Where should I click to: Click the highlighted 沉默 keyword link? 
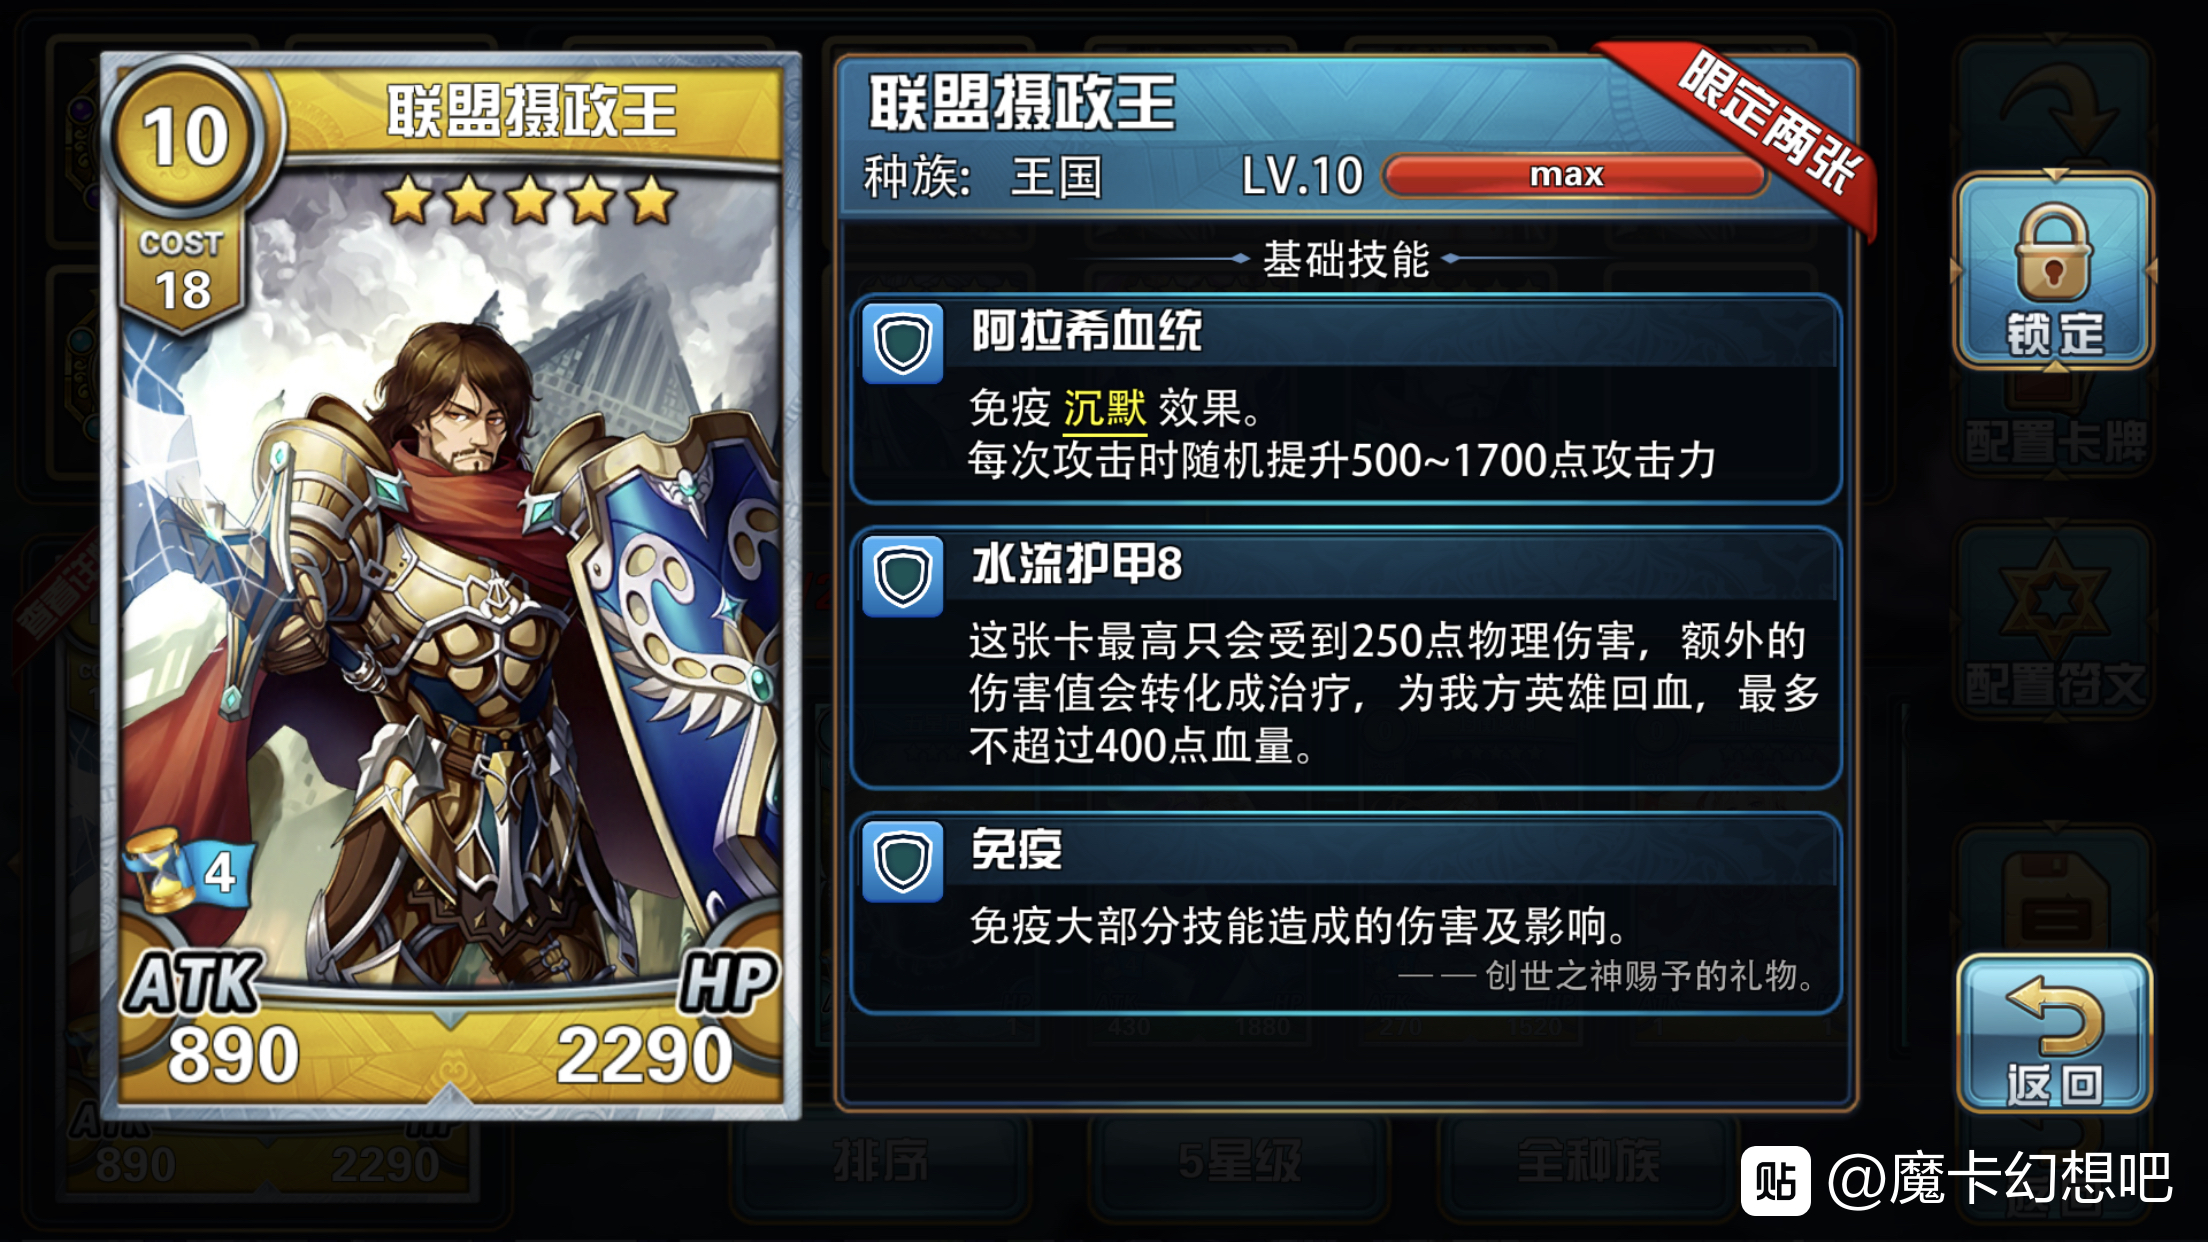1104,408
